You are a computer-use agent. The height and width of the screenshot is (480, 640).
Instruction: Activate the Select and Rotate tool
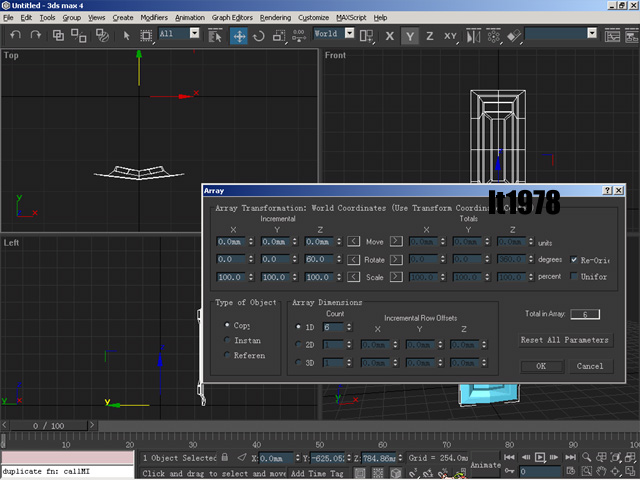259,36
